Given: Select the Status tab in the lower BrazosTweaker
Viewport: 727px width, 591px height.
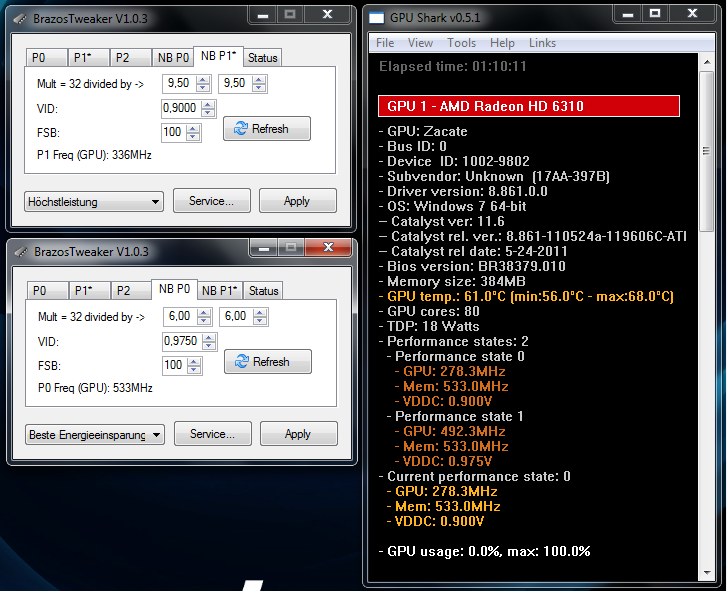Looking at the screenshot, I should pyautogui.click(x=263, y=291).
